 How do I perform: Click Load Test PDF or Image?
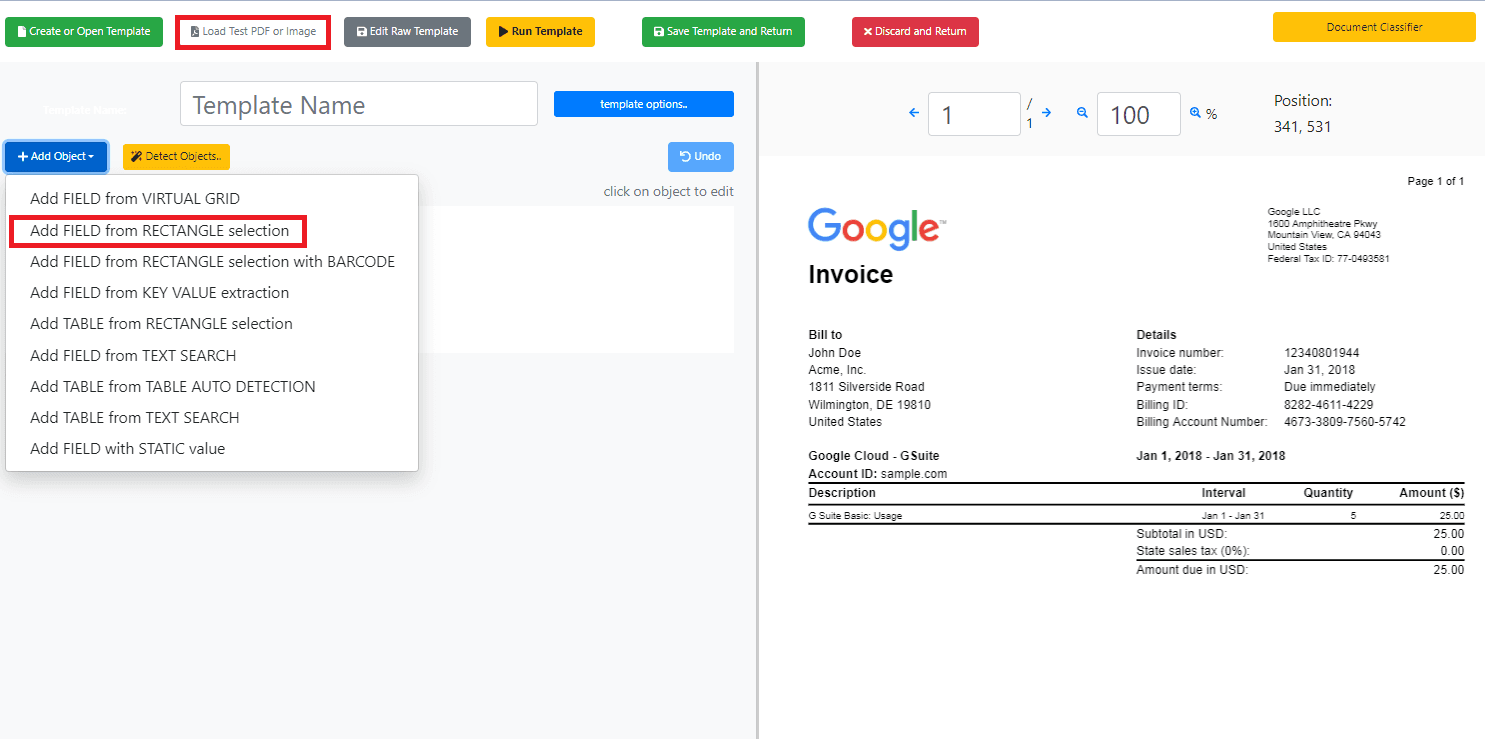coord(253,32)
